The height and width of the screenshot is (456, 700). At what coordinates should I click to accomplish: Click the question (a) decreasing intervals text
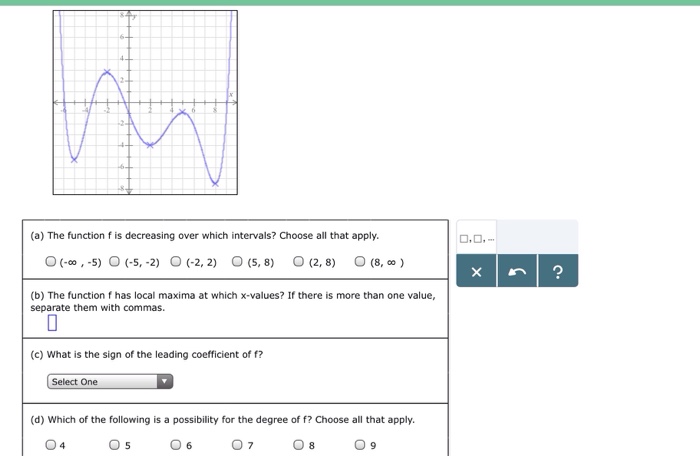(x=204, y=235)
